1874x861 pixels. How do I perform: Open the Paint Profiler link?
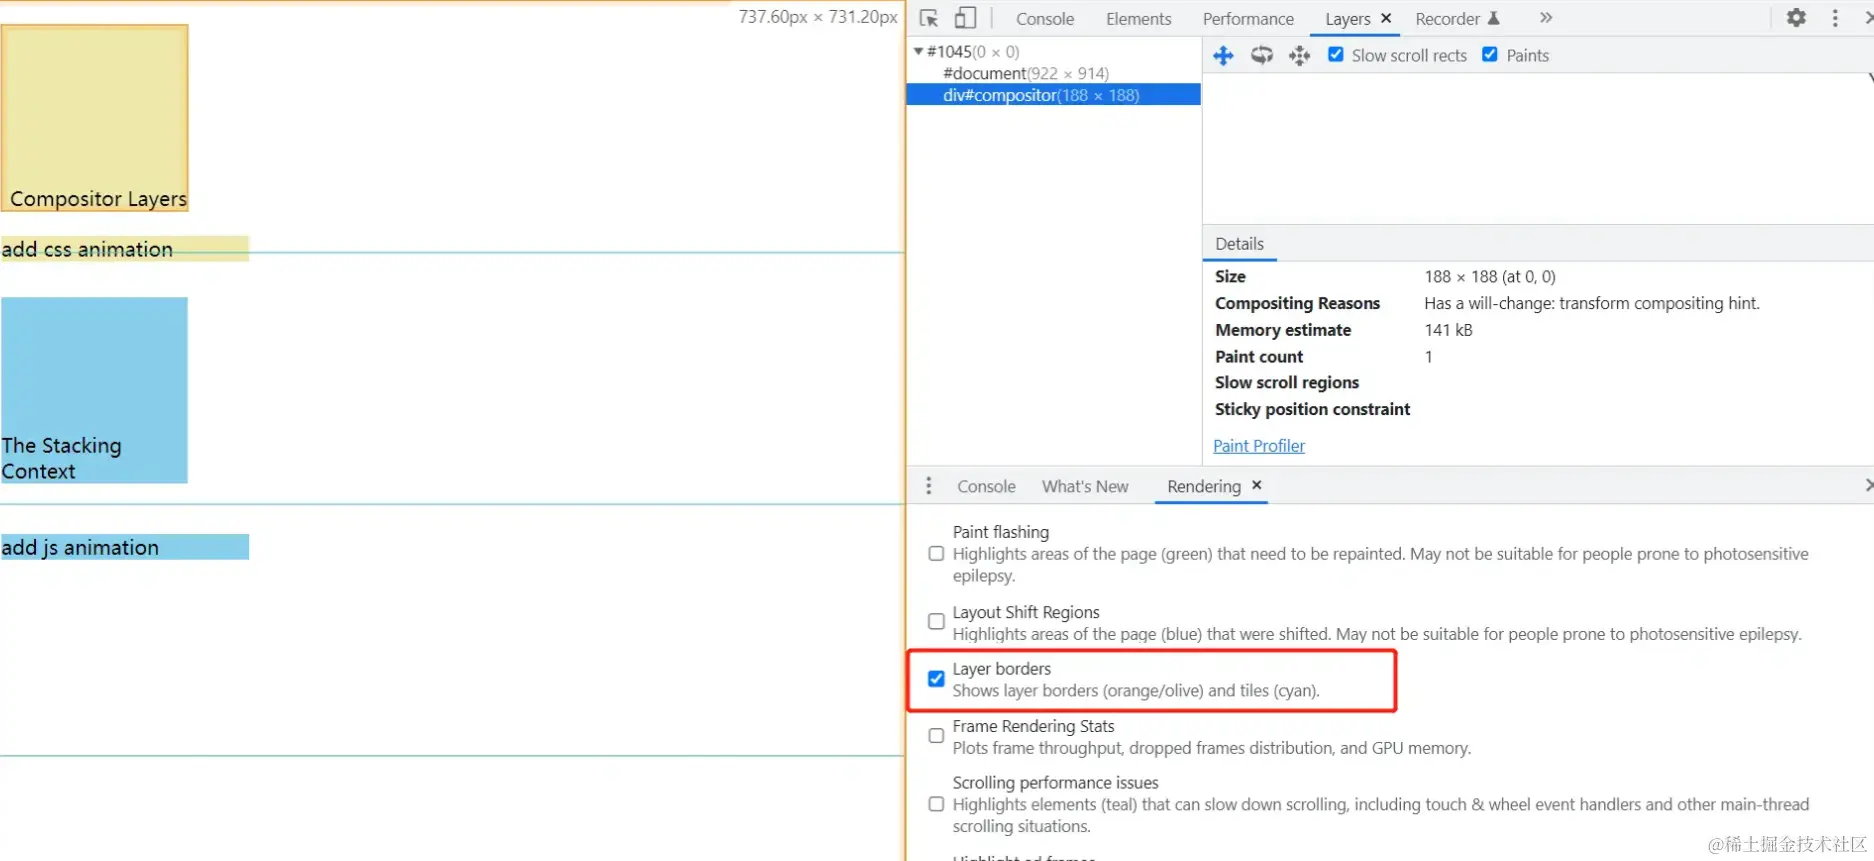pyautogui.click(x=1259, y=446)
